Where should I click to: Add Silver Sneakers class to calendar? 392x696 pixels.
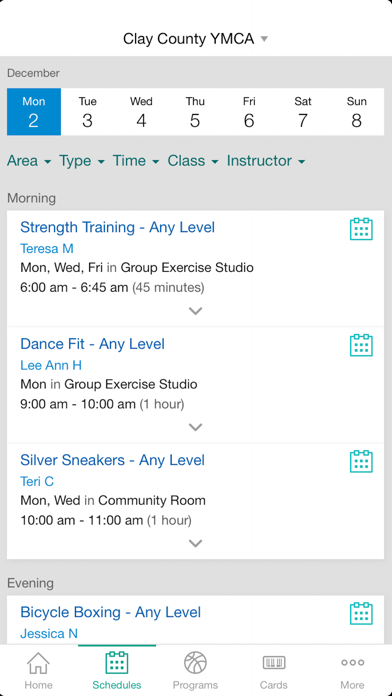[361, 462]
